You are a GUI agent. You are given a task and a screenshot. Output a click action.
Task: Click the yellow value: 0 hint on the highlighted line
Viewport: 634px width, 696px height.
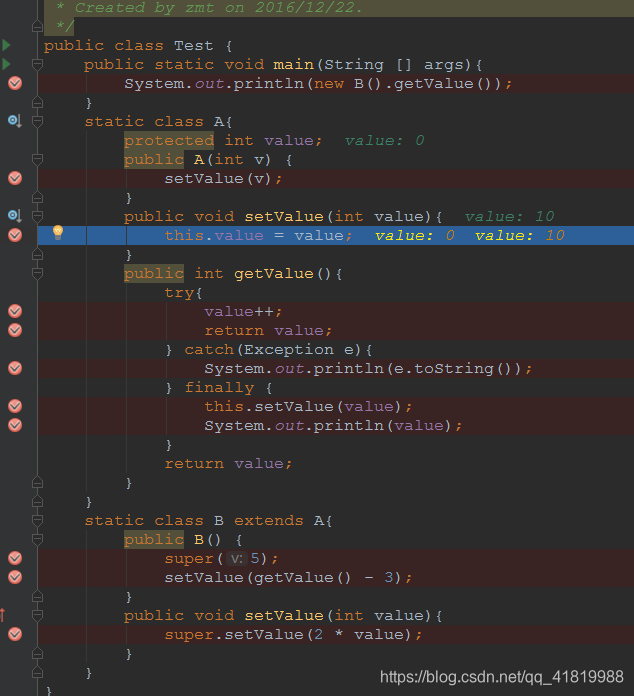pos(415,236)
